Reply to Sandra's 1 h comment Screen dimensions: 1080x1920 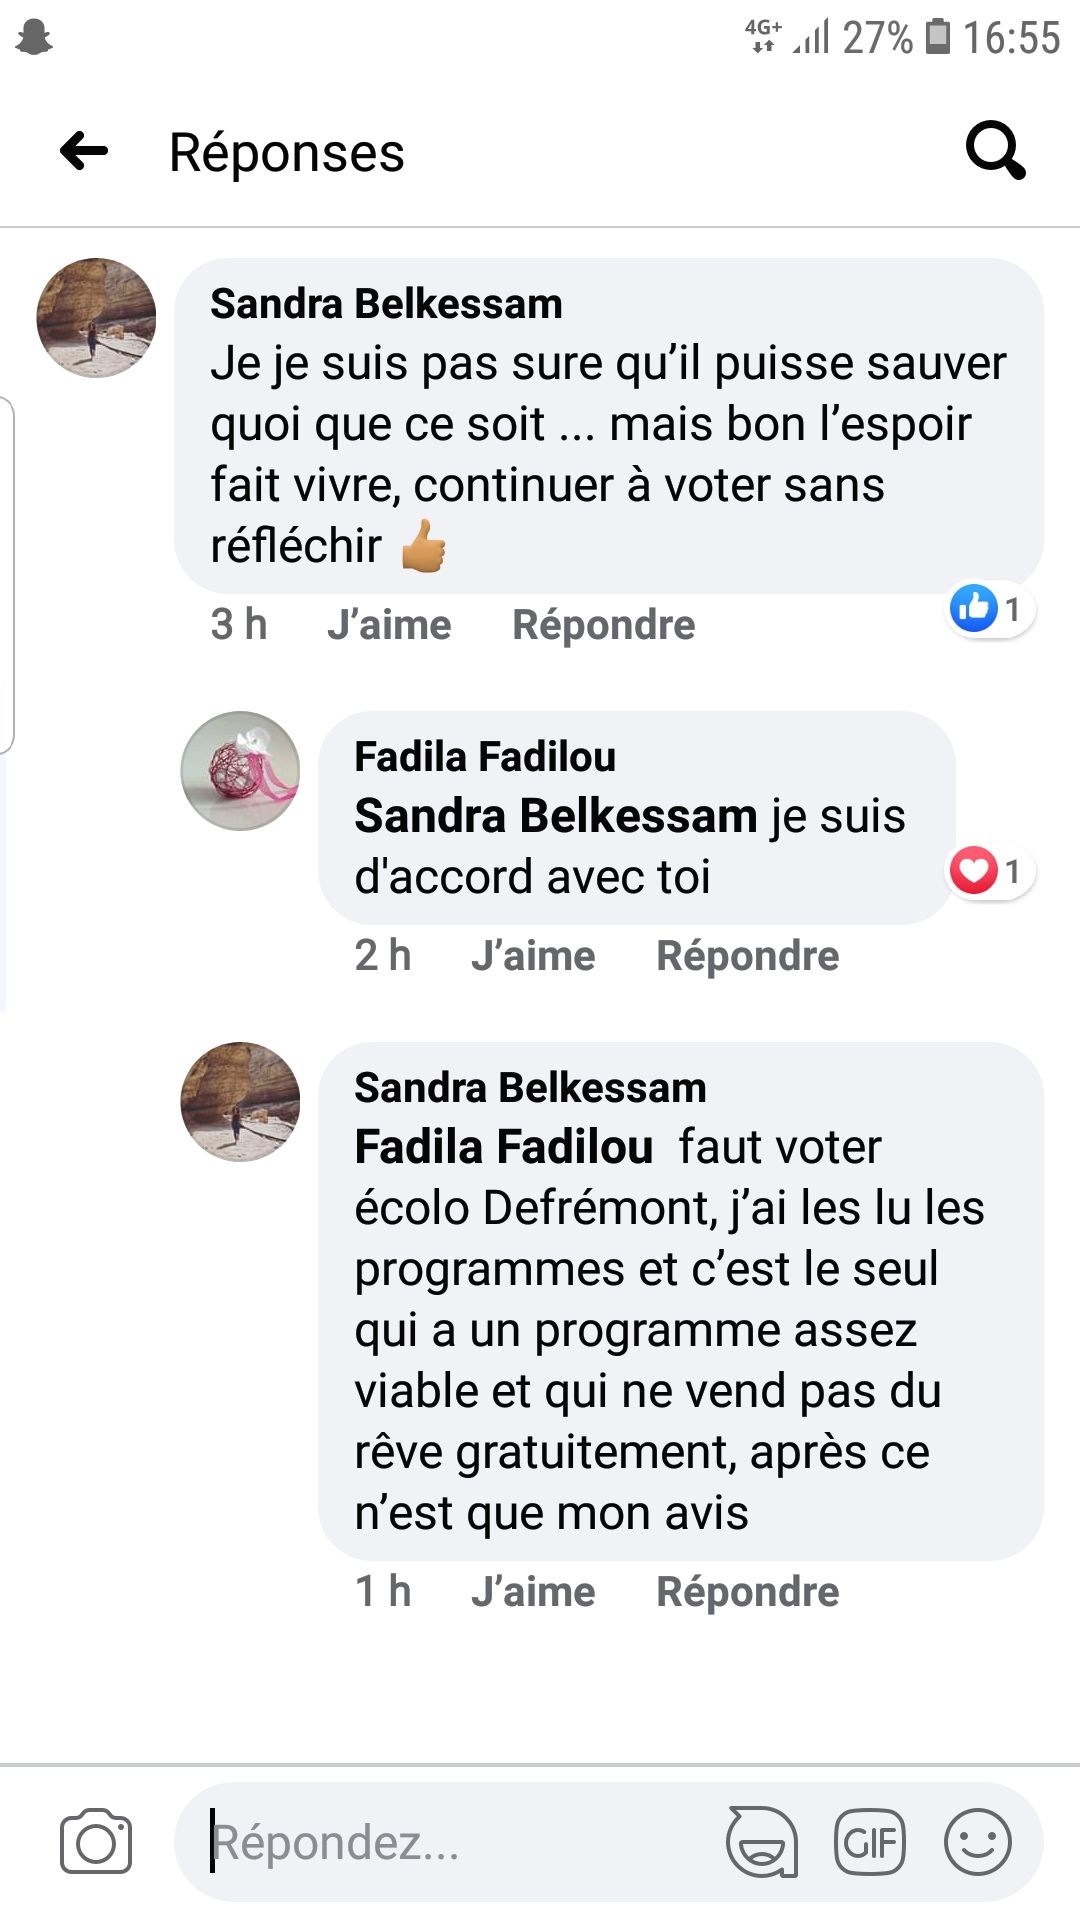[747, 1592]
